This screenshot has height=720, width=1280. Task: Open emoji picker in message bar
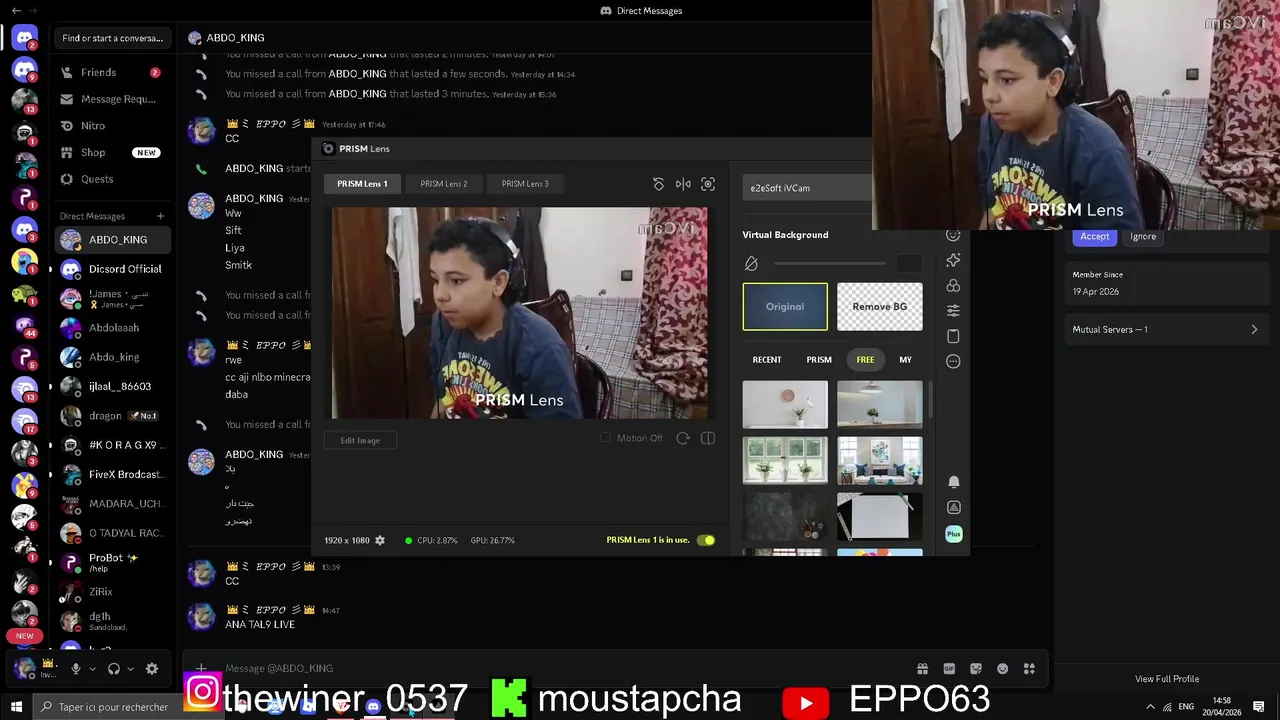click(x=1002, y=669)
